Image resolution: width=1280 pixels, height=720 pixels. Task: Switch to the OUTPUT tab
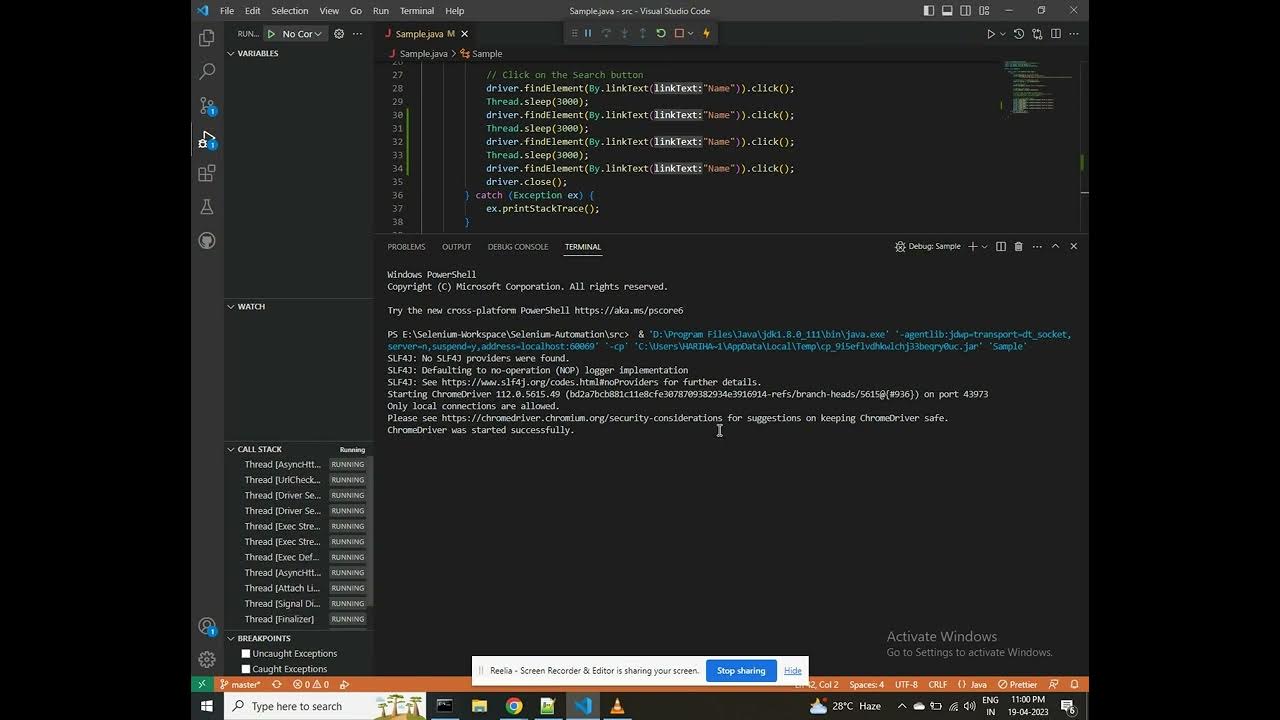pos(456,247)
